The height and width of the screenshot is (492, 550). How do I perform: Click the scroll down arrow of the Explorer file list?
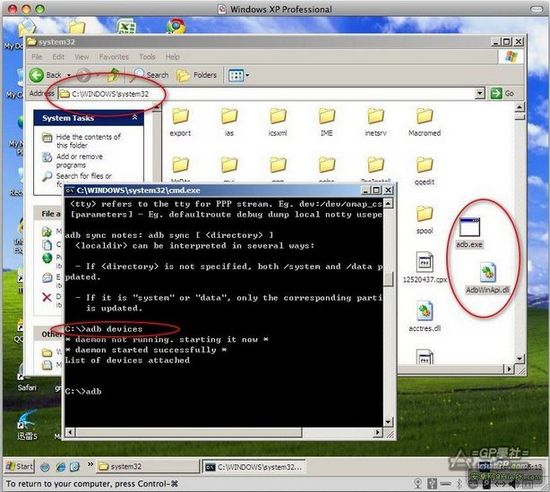point(520,358)
